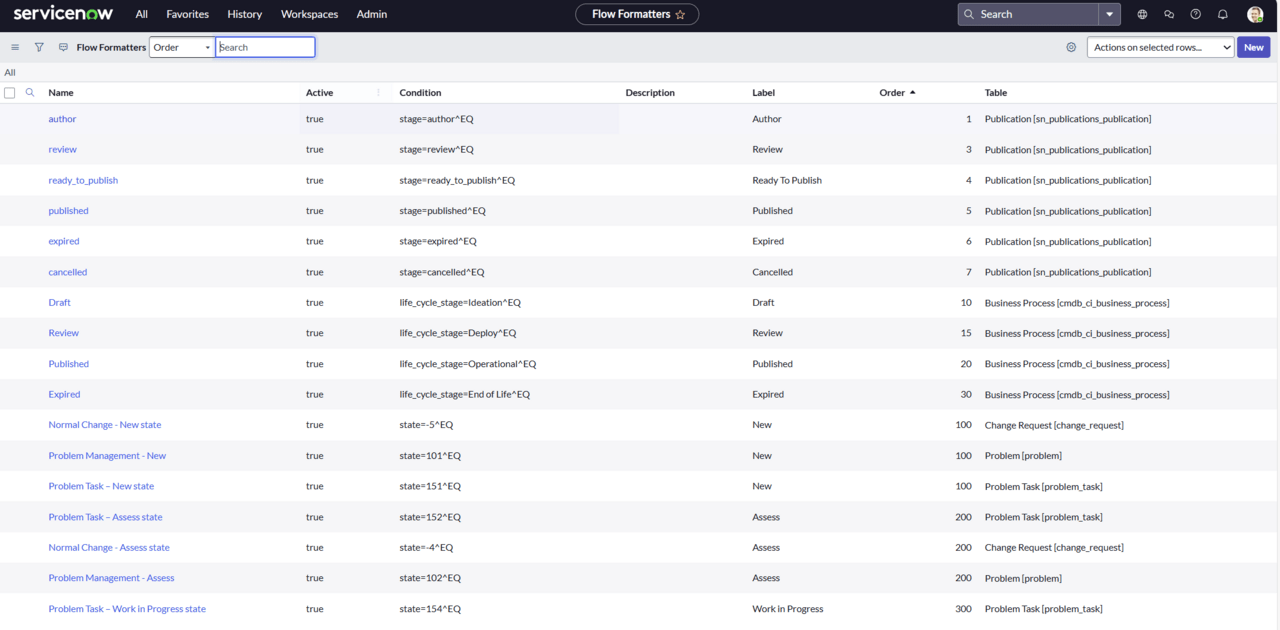The image size is (1280, 630).
Task: Check the select-all rows checkbox
Action: click(x=10, y=93)
